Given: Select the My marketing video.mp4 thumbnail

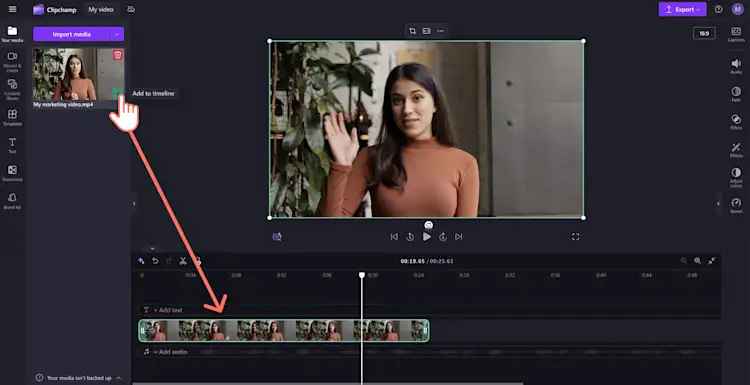Looking at the screenshot, I should coord(78,74).
